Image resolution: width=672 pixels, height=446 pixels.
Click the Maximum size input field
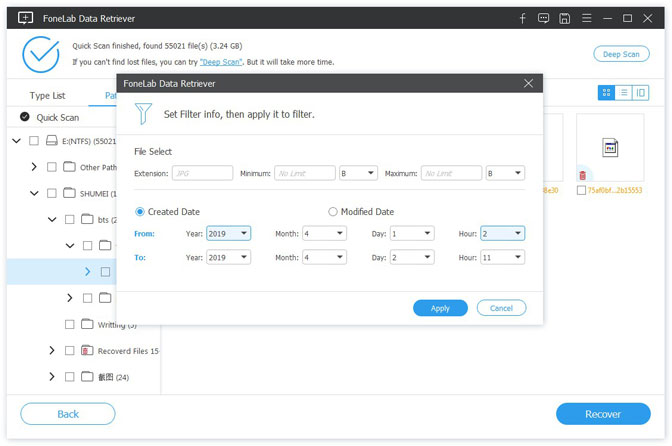click(451, 173)
